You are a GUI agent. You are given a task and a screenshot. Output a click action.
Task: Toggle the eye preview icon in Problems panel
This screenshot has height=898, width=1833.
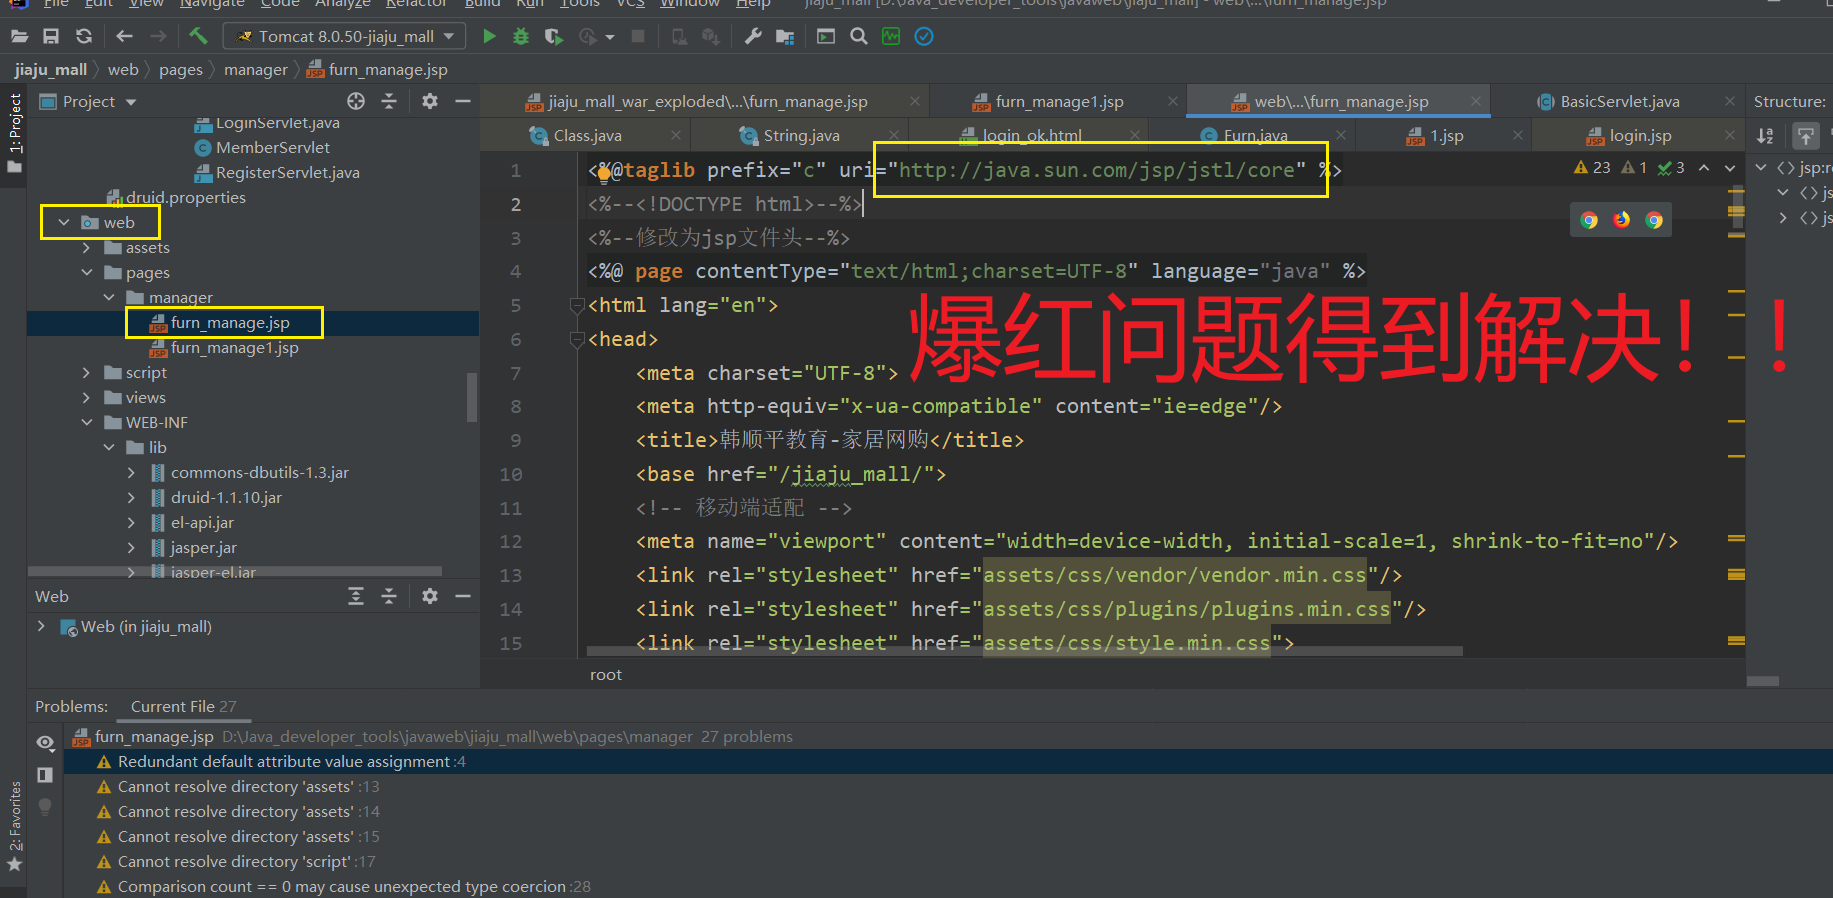point(45,743)
